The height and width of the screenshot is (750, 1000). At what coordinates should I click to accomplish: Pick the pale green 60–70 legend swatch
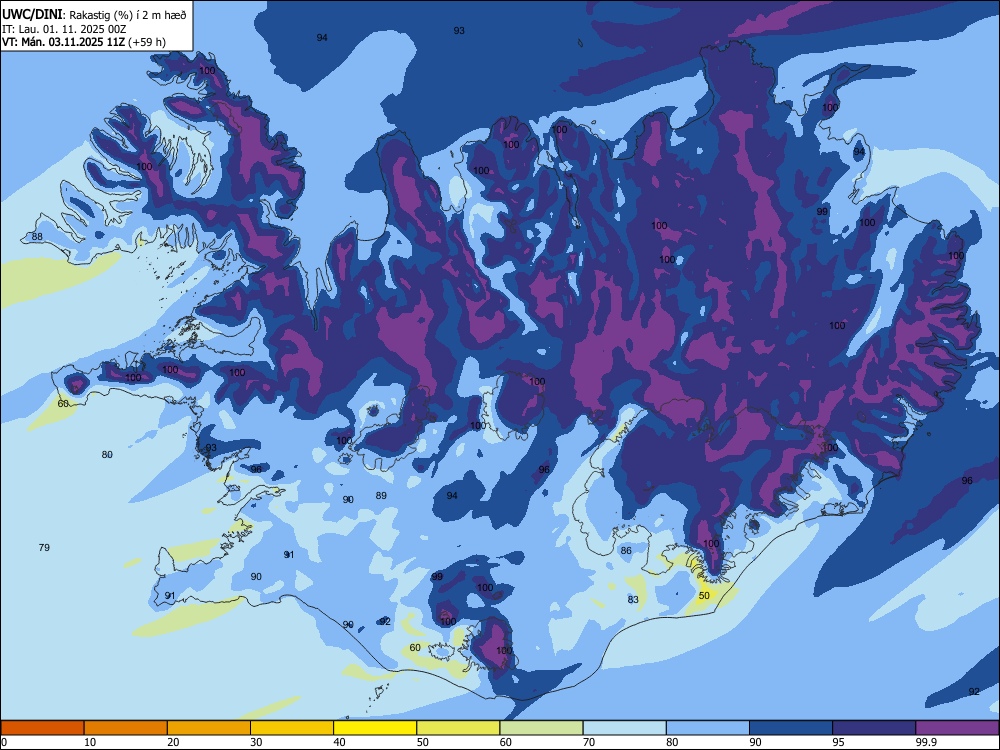click(541, 728)
